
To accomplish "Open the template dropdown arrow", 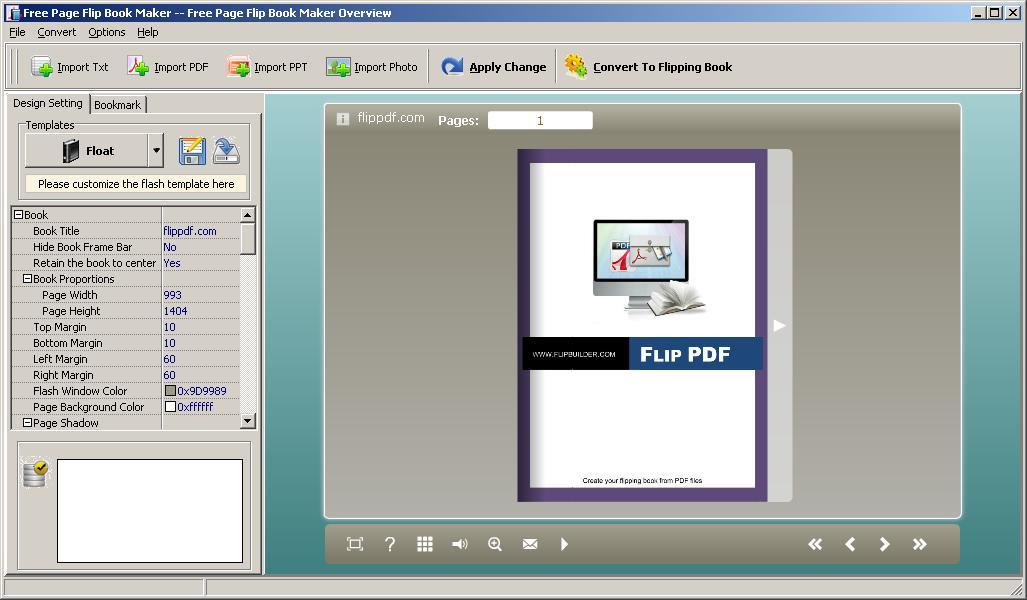I will pyautogui.click(x=156, y=151).
